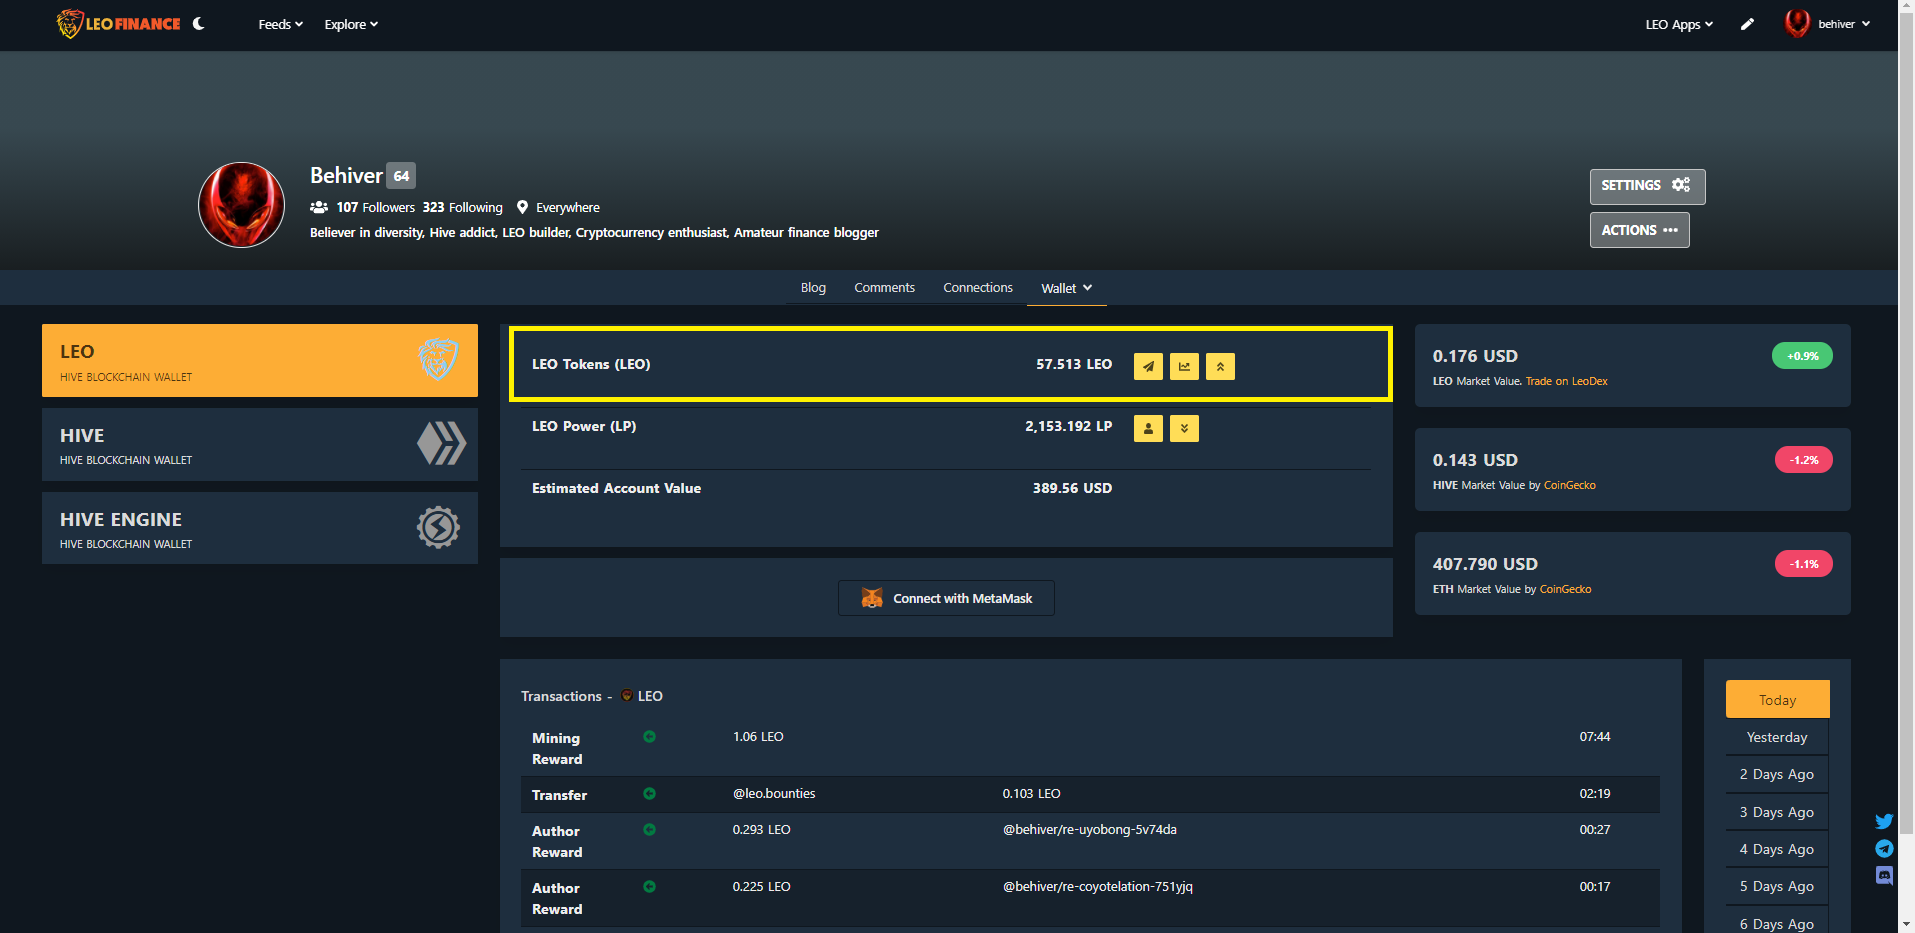
Task: Click the -1.1% change badge
Action: pos(1804,564)
